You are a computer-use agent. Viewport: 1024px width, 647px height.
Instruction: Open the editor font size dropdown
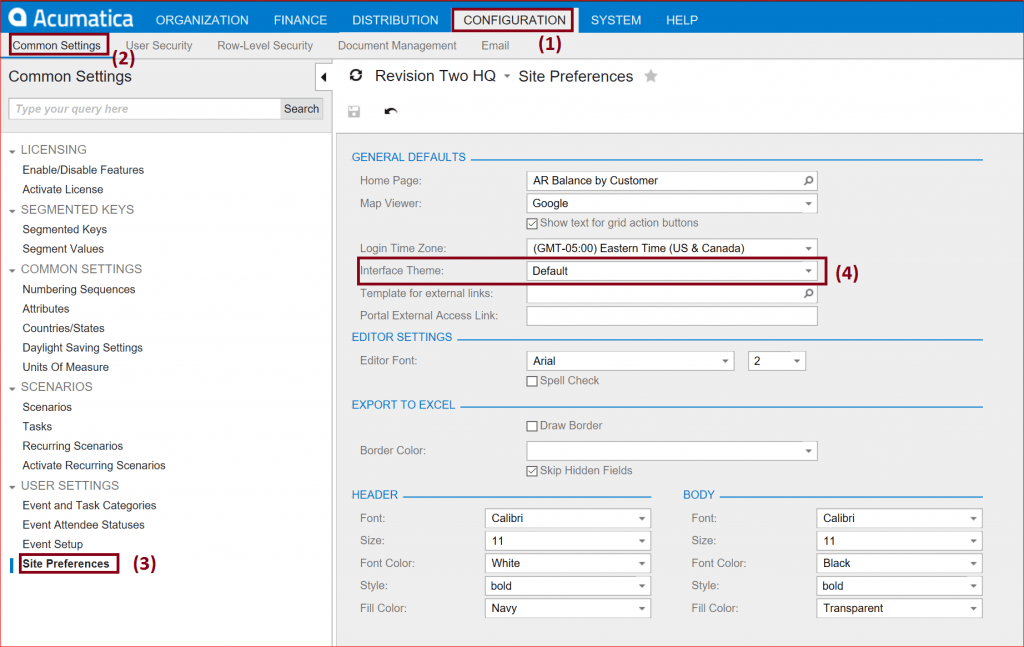(797, 361)
